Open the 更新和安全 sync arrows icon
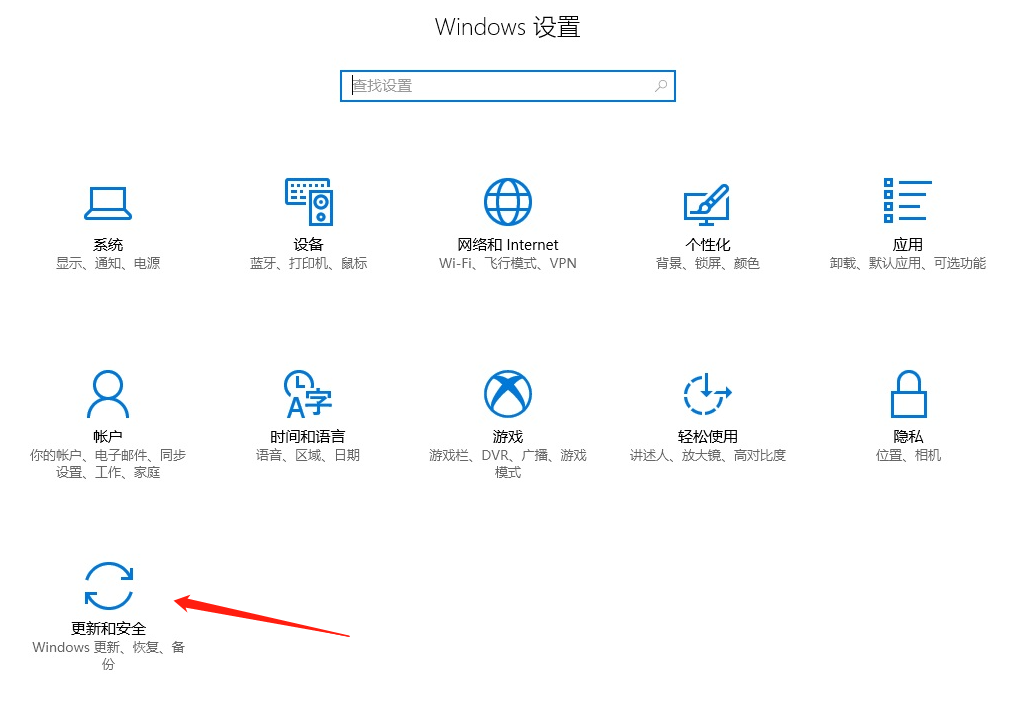The image size is (1020, 709). (x=109, y=585)
